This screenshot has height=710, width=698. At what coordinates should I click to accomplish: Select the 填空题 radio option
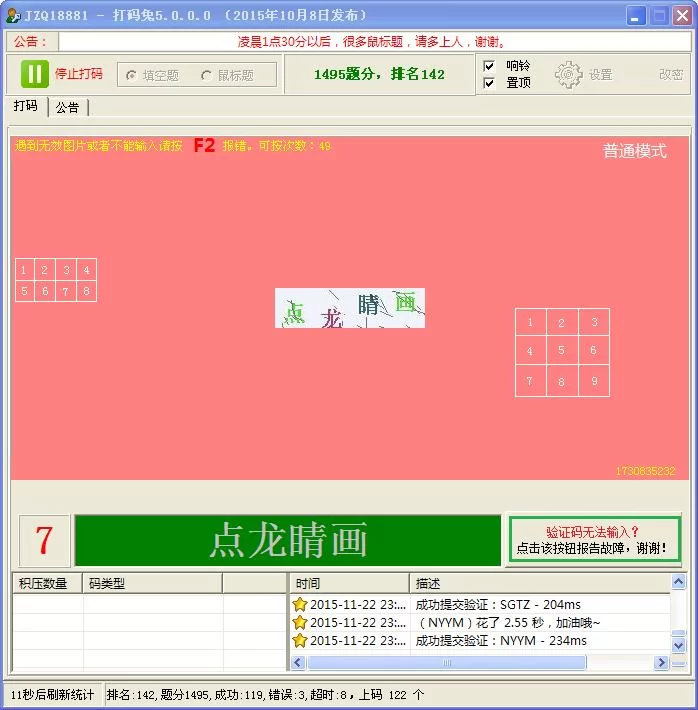pos(131,75)
